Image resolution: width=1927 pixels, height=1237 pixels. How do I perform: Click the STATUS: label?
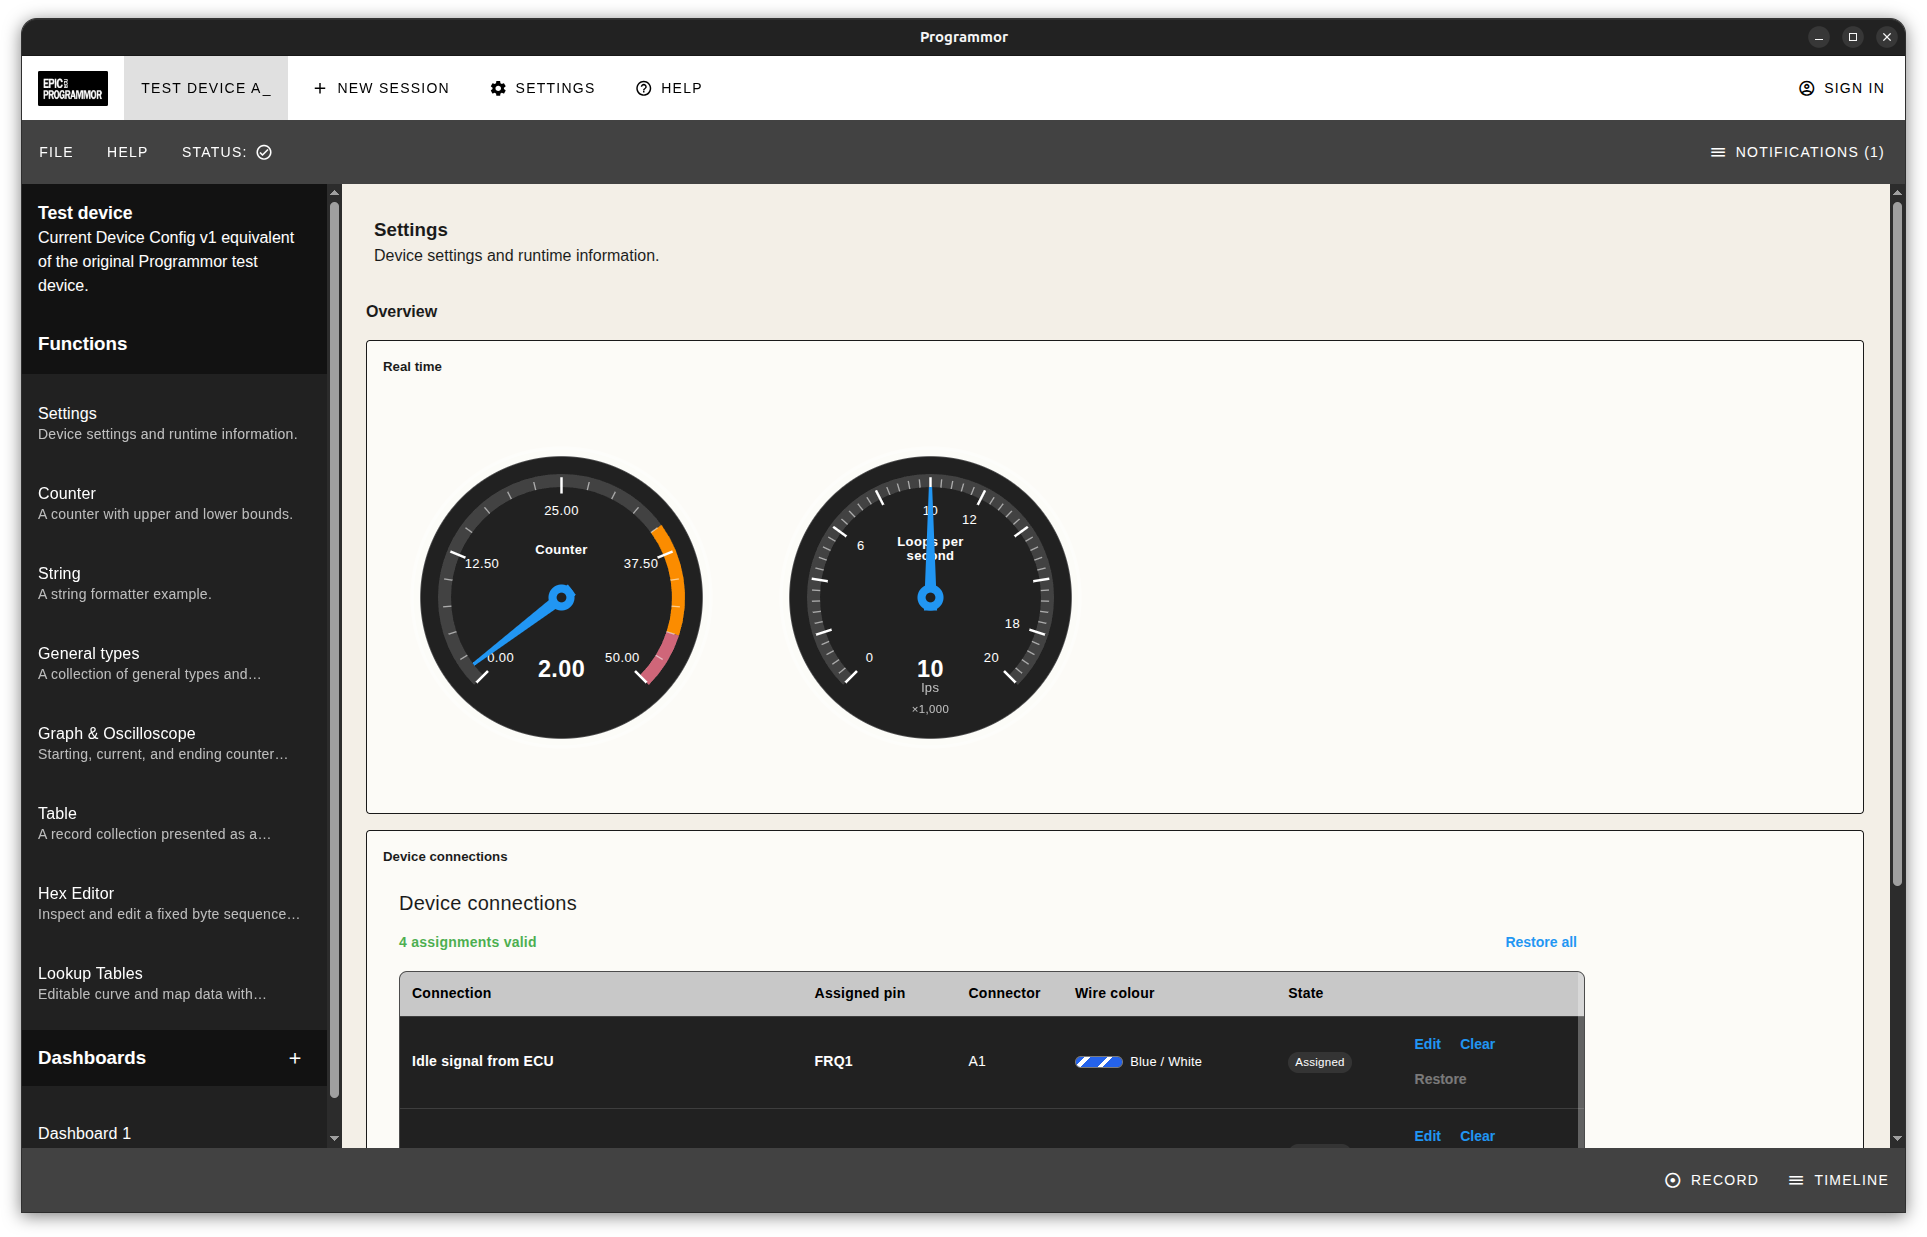click(214, 152)
